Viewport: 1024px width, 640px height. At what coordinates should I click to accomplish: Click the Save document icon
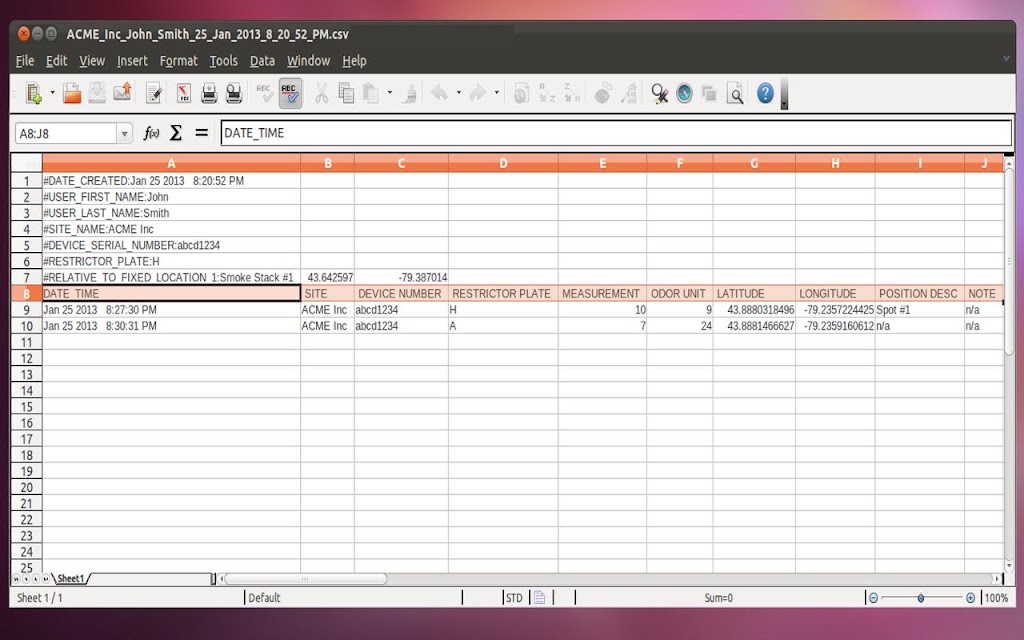click(97, 93)
